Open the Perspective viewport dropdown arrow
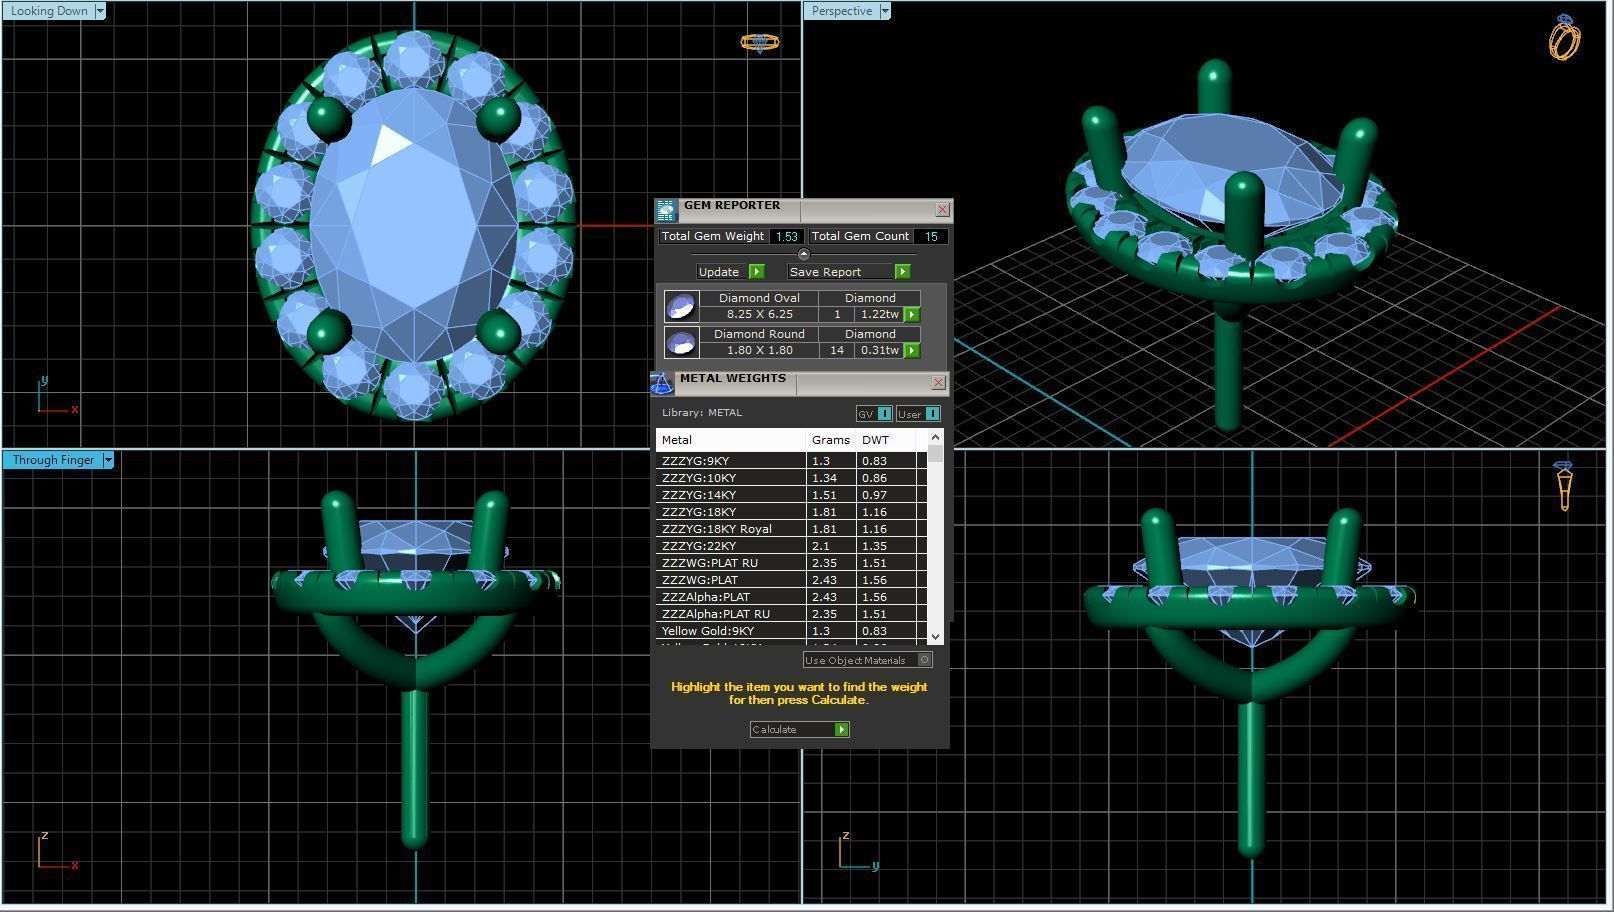Viewport: 1614px width, 912px height. click(884, 11)
